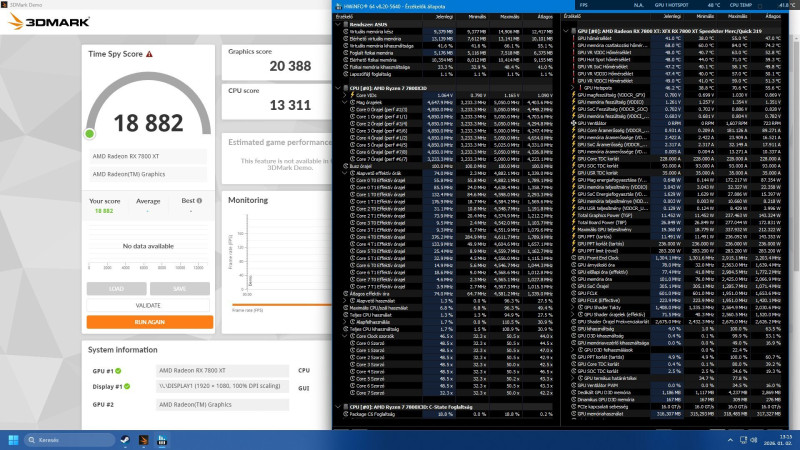
Task: Click the Graphics score value 20 388
Action: pos(290,66)
